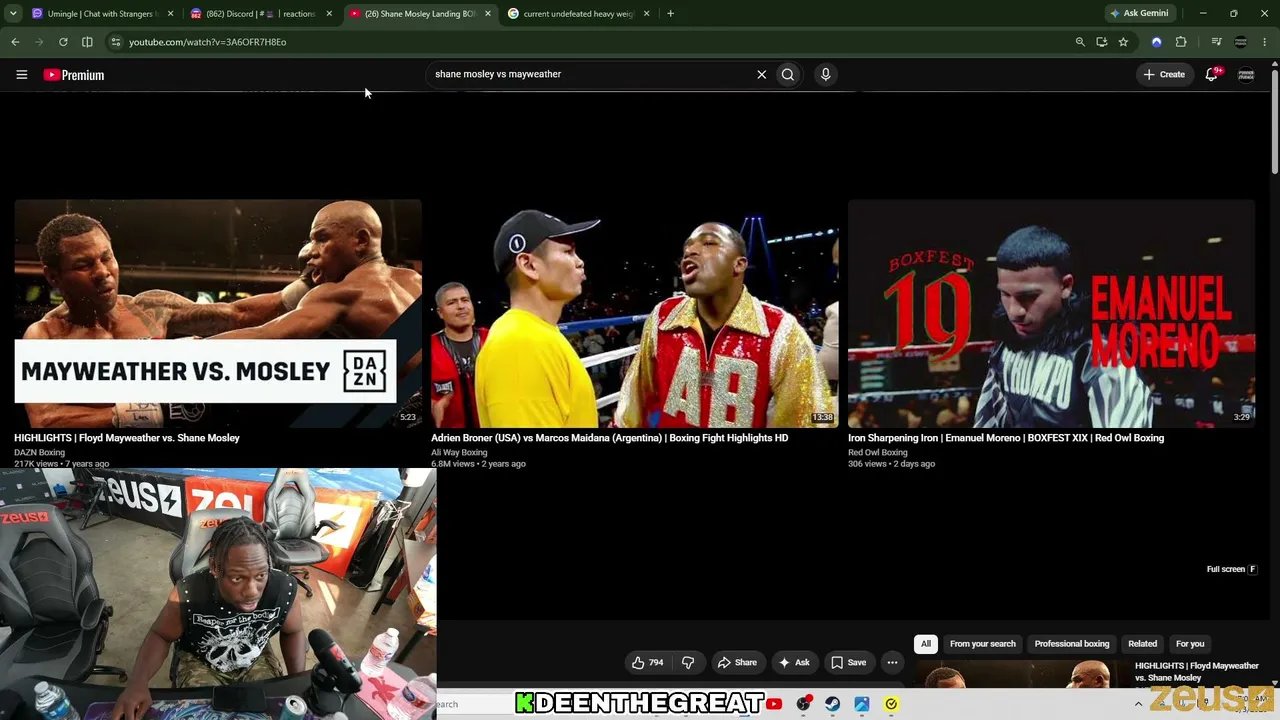This screenshot has height=720, width=1280.
Task: Visit Red Owl Boxing channel
Action: click(x=878, y=452)
